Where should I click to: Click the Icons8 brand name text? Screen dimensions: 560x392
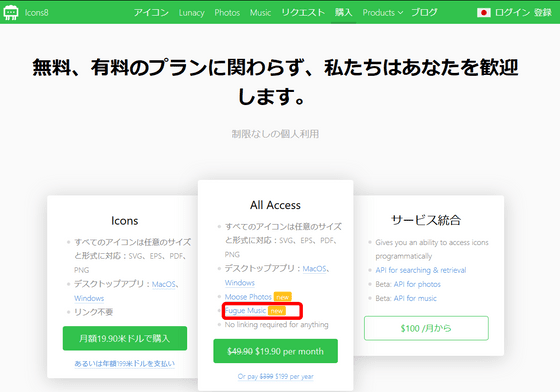[36, 13]
